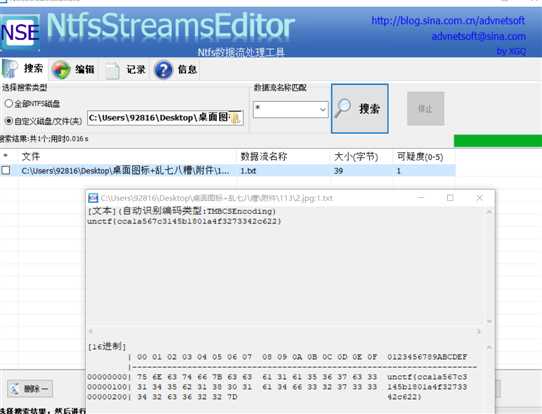
Task: Click the greyed 停止 stop button
Action: click(425, 109)
